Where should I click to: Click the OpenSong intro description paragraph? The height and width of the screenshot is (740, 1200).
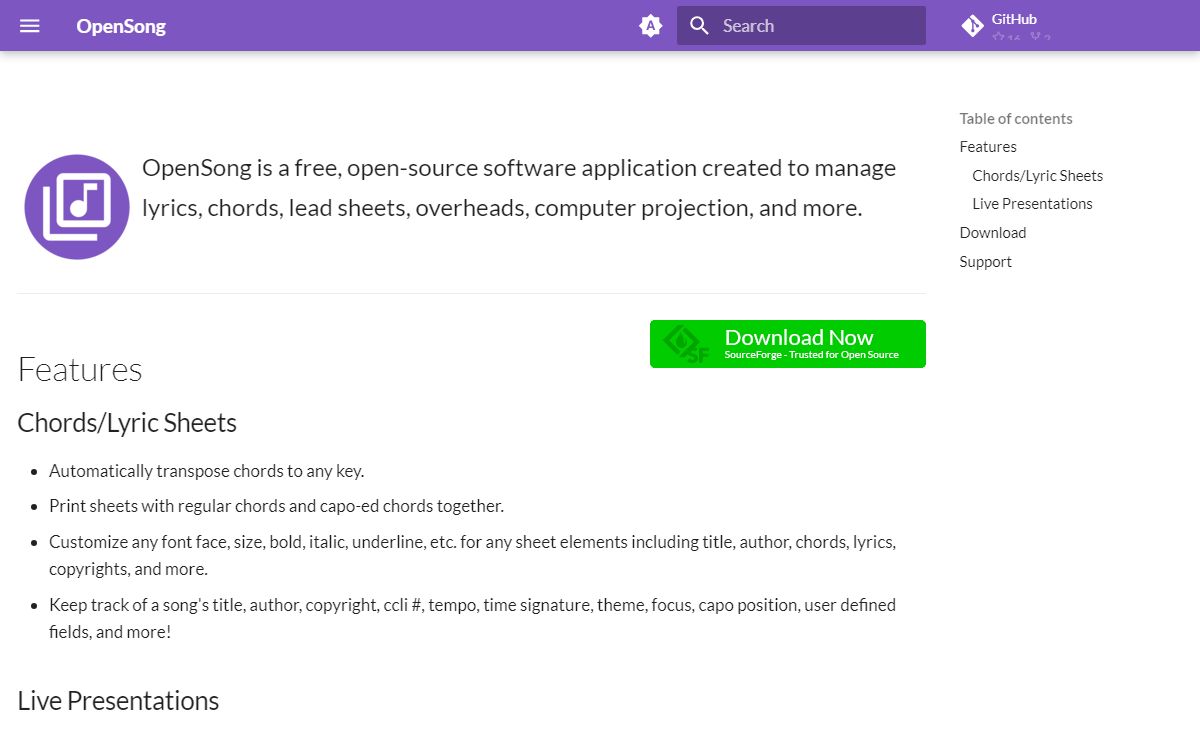519,188
